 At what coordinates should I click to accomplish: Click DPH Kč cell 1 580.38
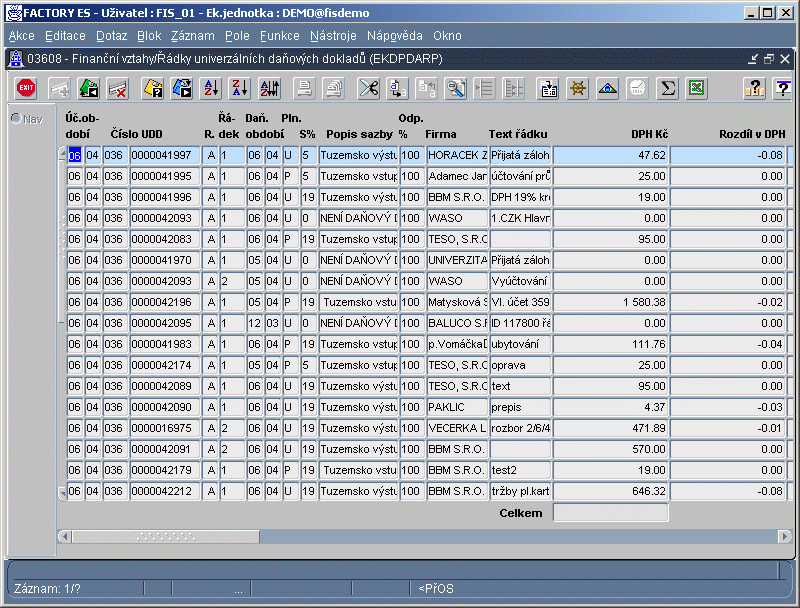tap(611, 302)
